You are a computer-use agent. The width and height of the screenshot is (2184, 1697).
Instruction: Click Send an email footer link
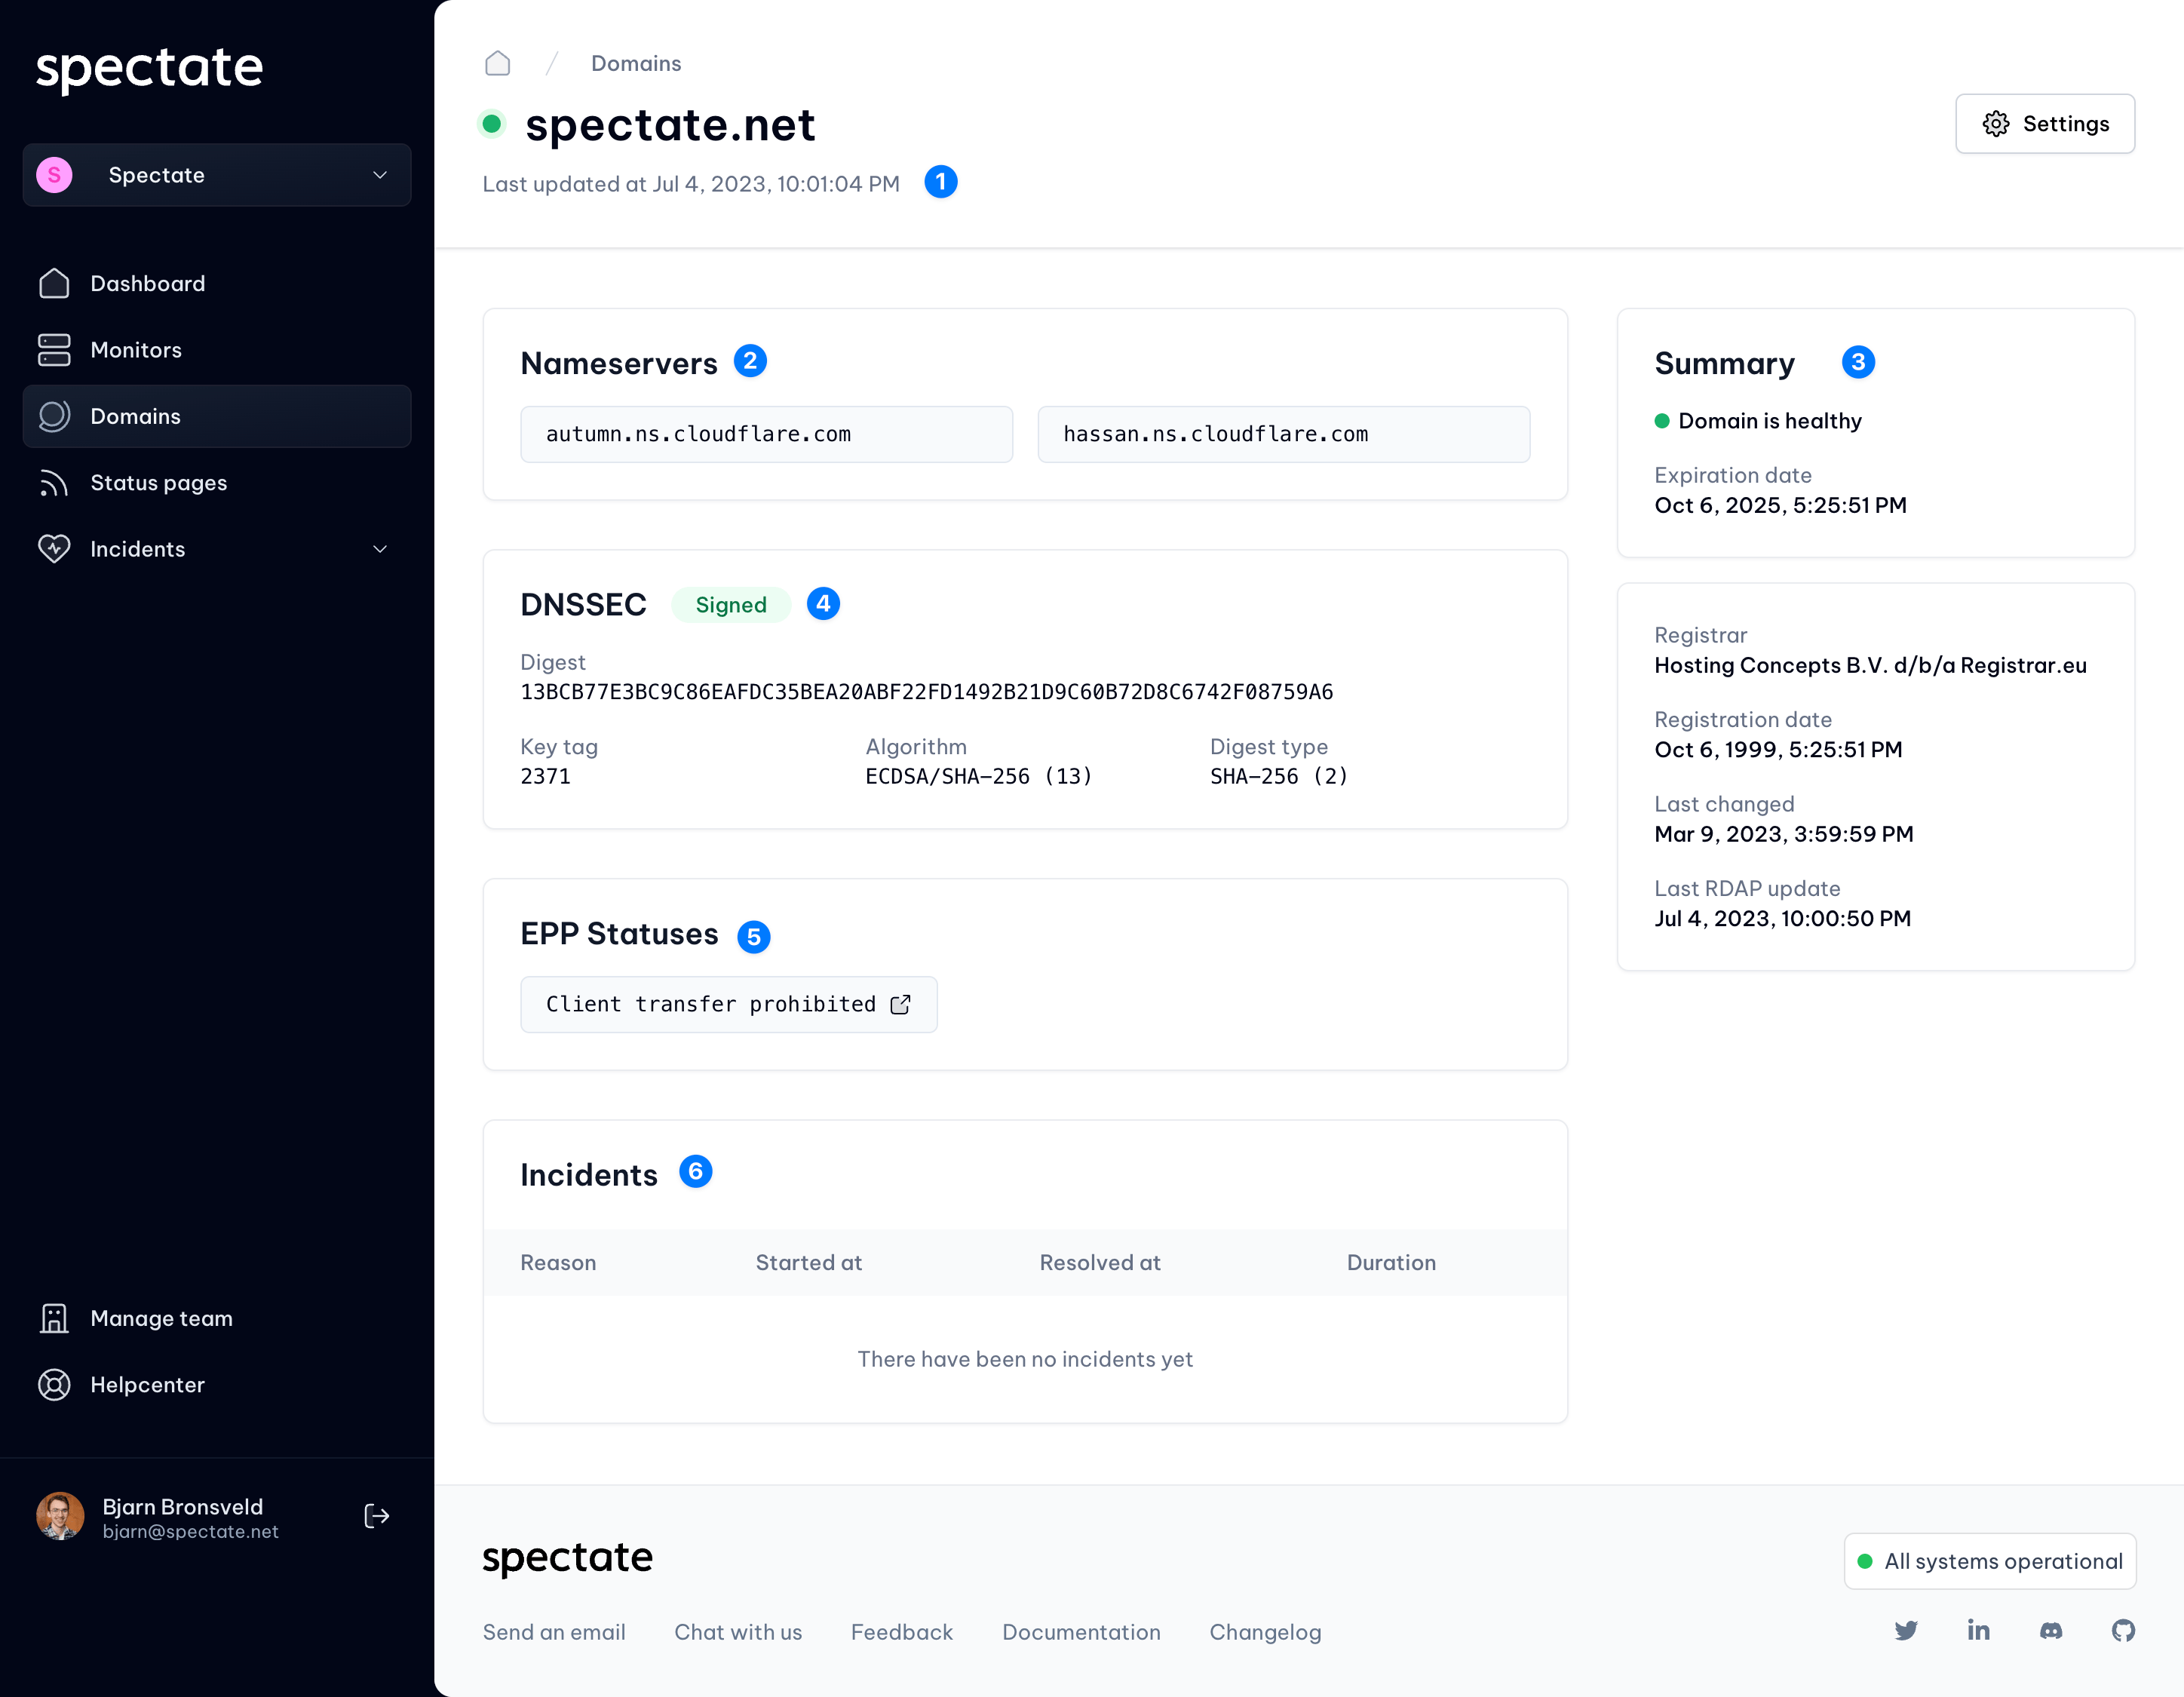(x=554, y=1632)
